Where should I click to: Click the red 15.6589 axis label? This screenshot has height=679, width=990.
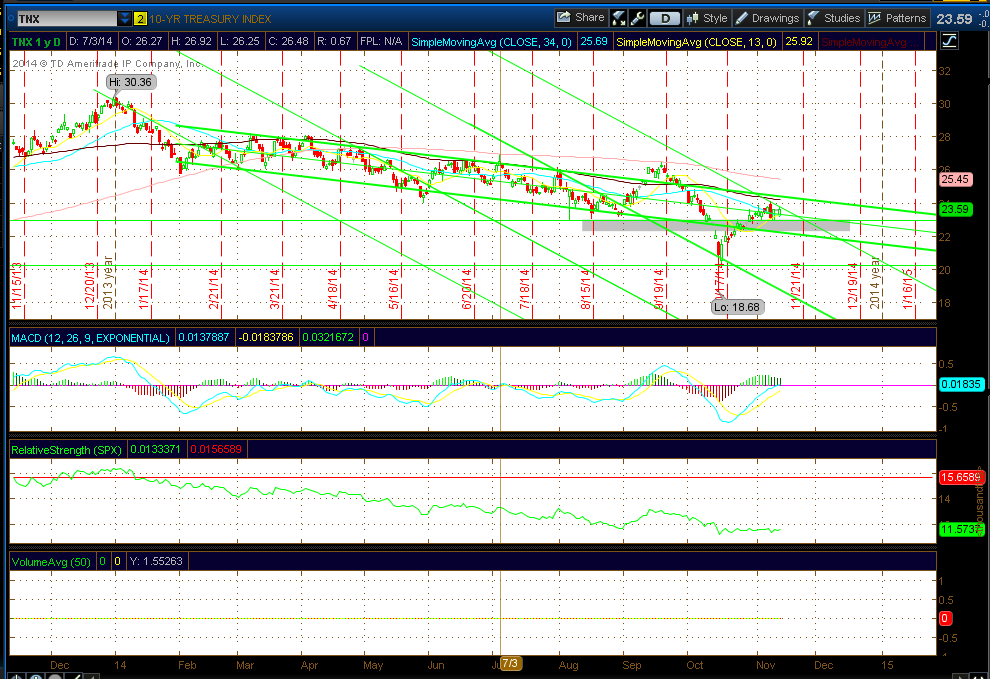[x=961, y=477]
